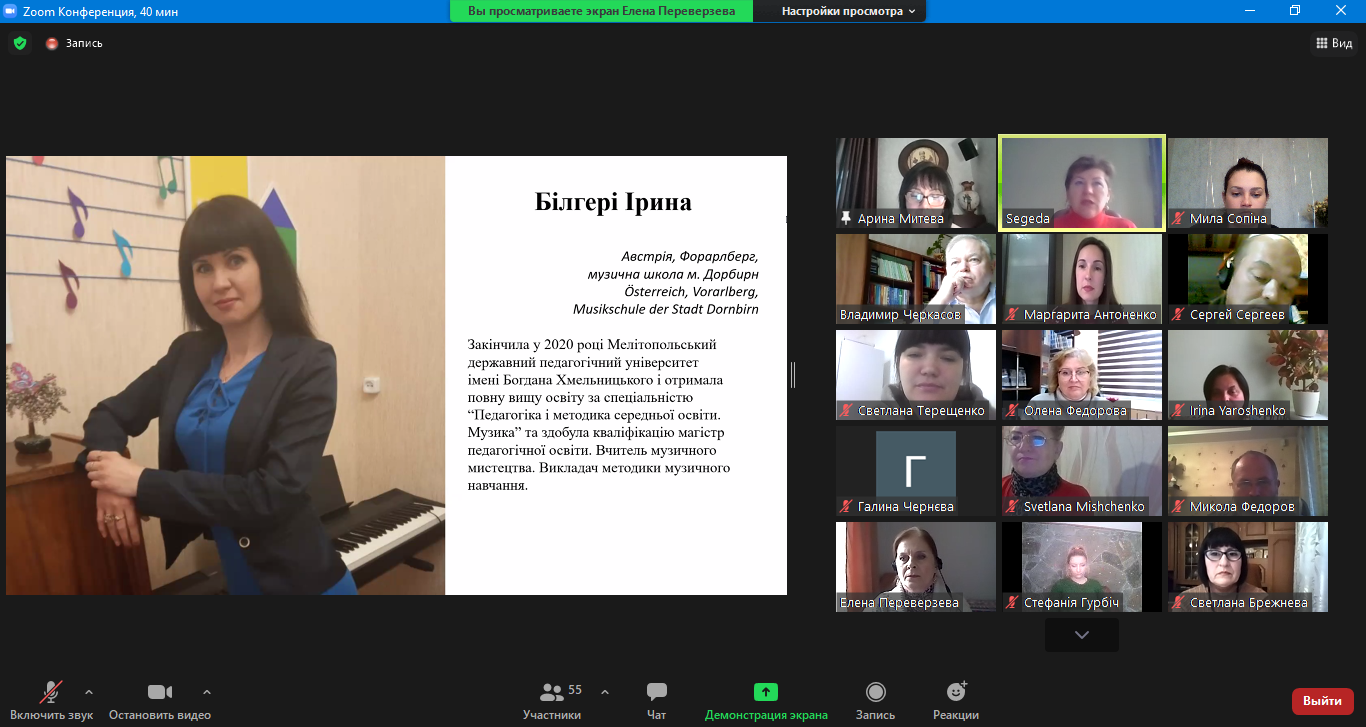Expand participants options arrow
Image resolution: width=1366 pixels, height=727 pixels.
point(605,691)
